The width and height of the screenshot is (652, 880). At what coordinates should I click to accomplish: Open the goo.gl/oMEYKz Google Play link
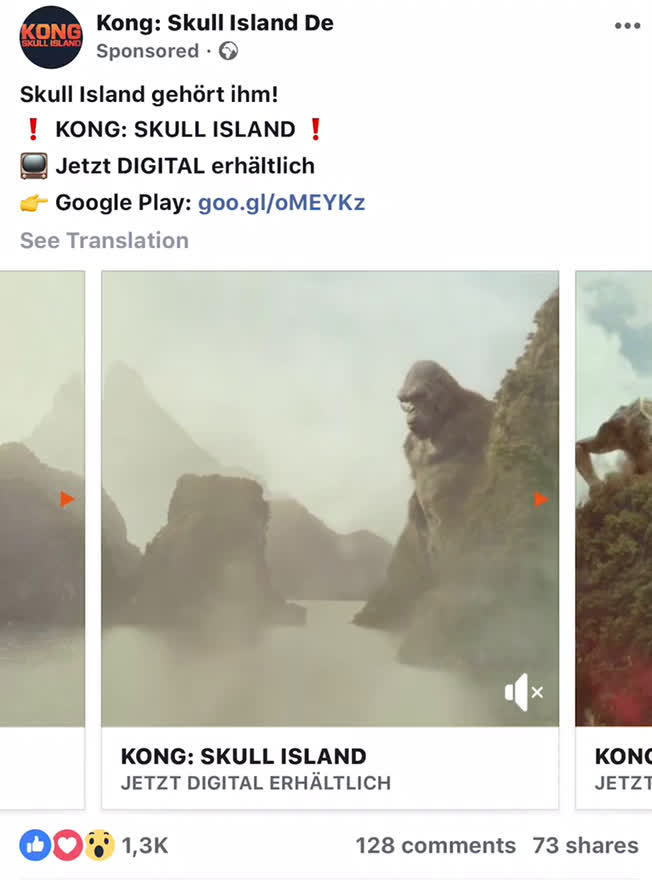[x=282, y=203]
